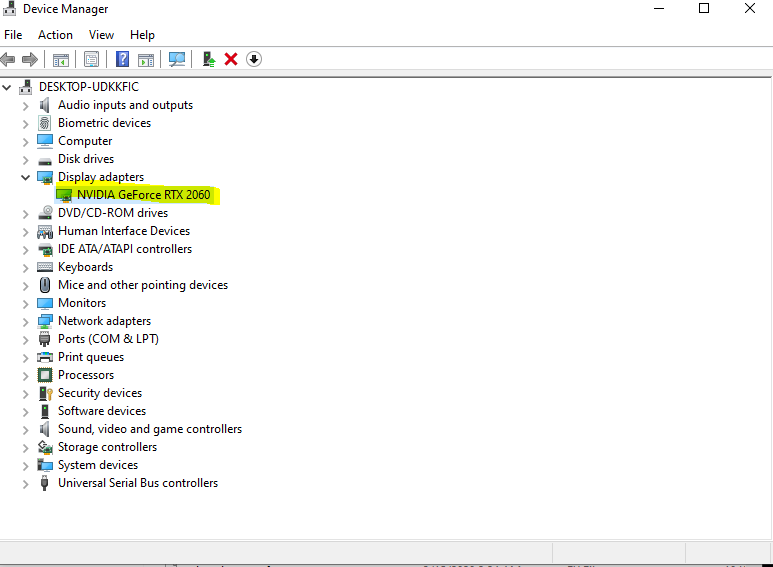Expand Sound, video and game controllers chevron
Screen dimensions: 773x567
coord(26,430)
